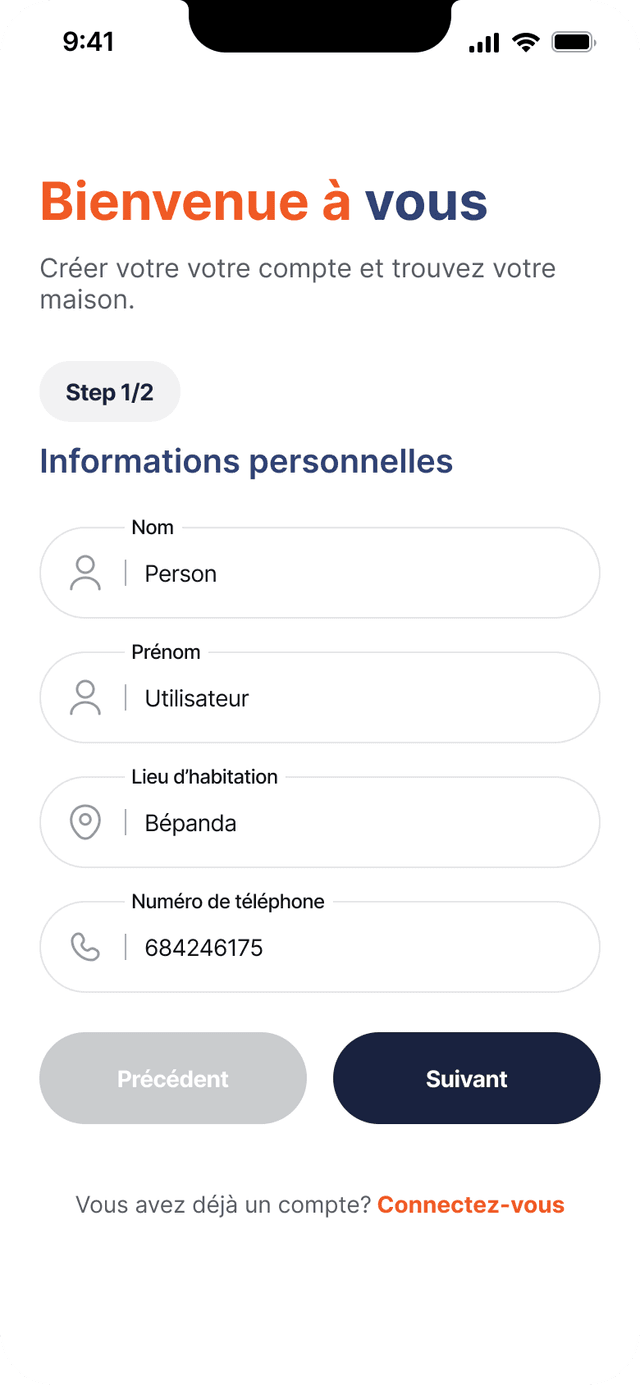Tap the Wi-Fi status icon

[525, 42]
